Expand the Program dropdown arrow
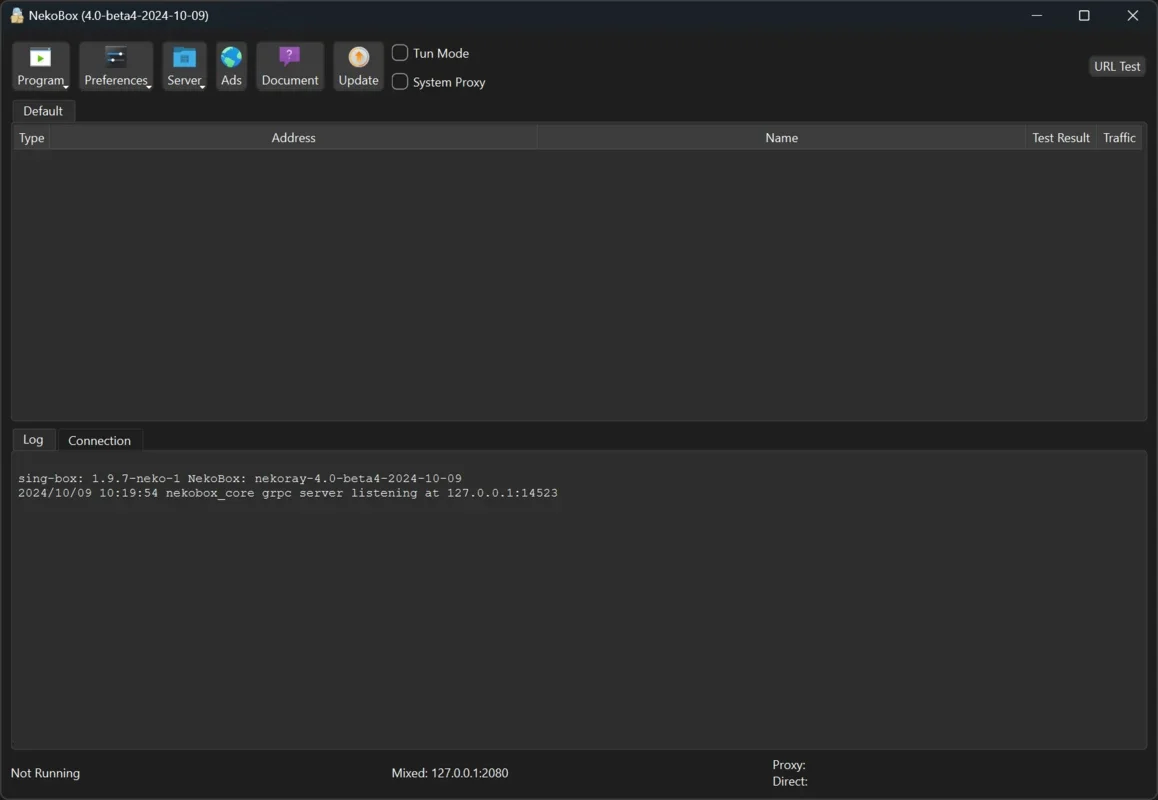Screen dimensions: 1158x800 click(66, 87)
